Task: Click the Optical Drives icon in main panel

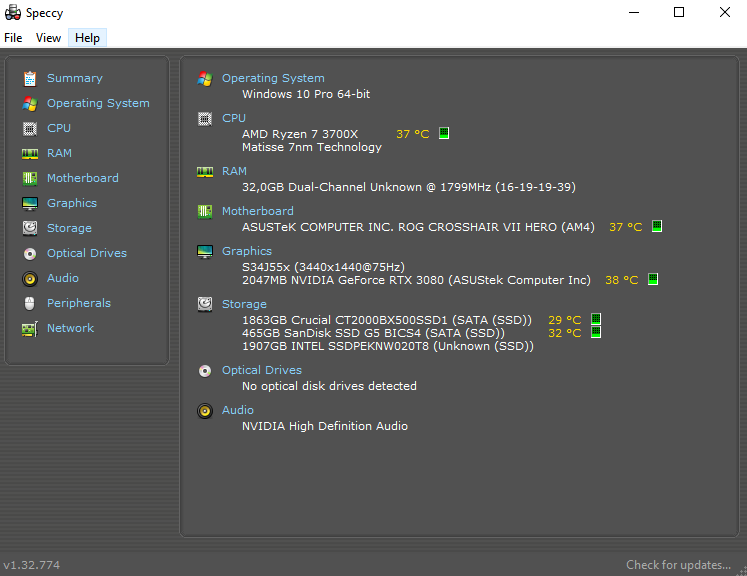Action: (x=205, y=371)
